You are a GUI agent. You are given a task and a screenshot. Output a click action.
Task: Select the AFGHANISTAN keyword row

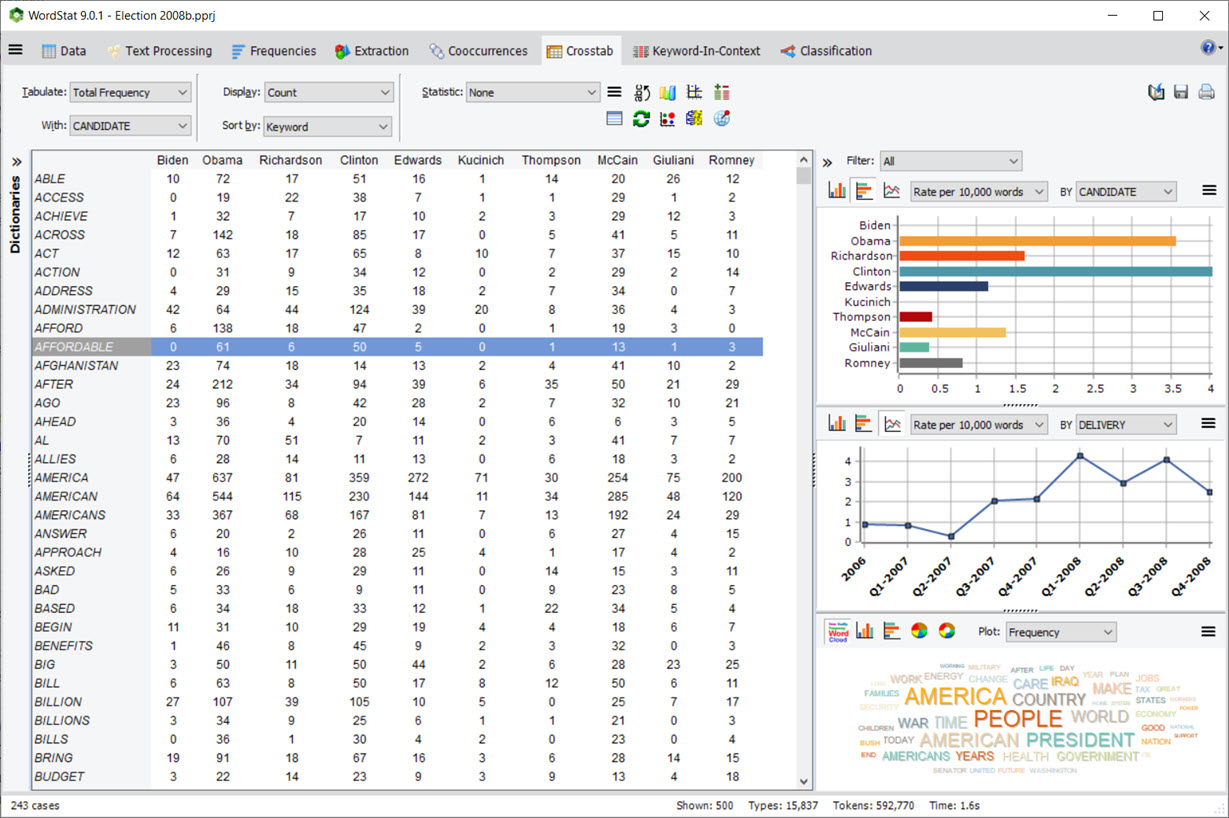point(77,366)
